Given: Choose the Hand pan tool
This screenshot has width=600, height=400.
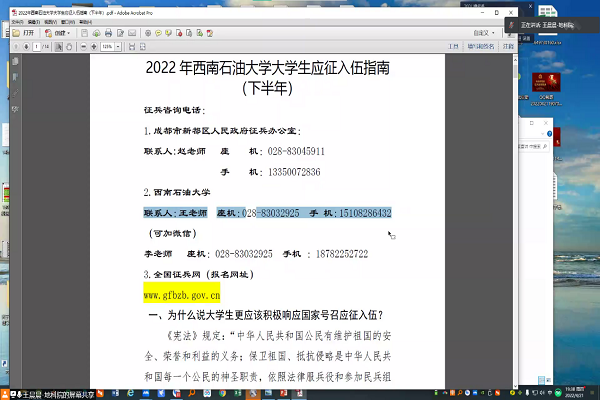Looking at the screenshot, I should [69, 46].
